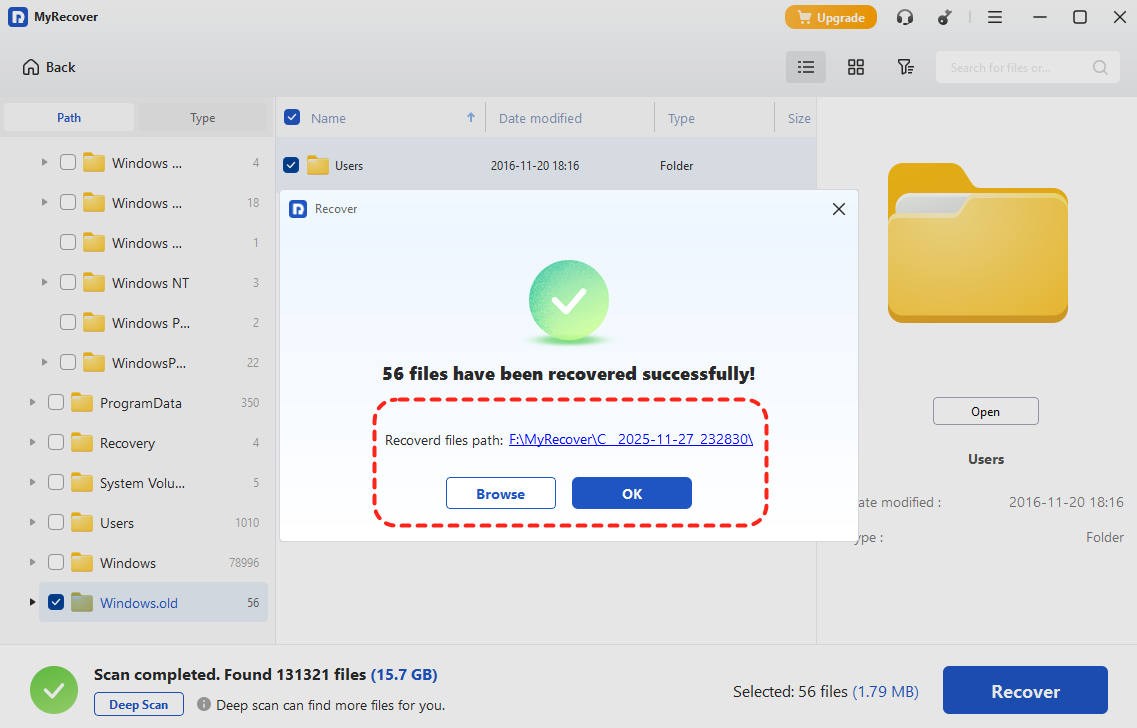Click the search magnifier icon
Image resolution: width=1137 pixels, height=728 pixels.
[x=1100, y=67]
